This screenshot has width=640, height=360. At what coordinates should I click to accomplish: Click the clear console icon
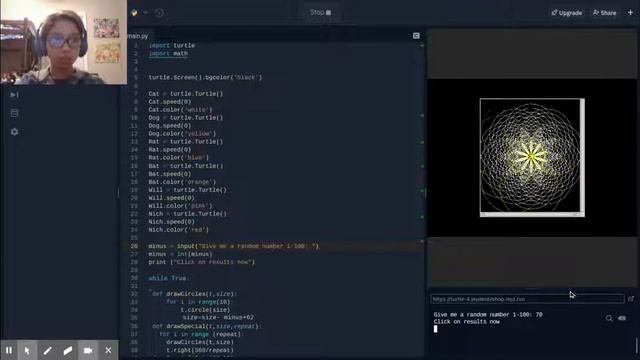tap(622, 318)
